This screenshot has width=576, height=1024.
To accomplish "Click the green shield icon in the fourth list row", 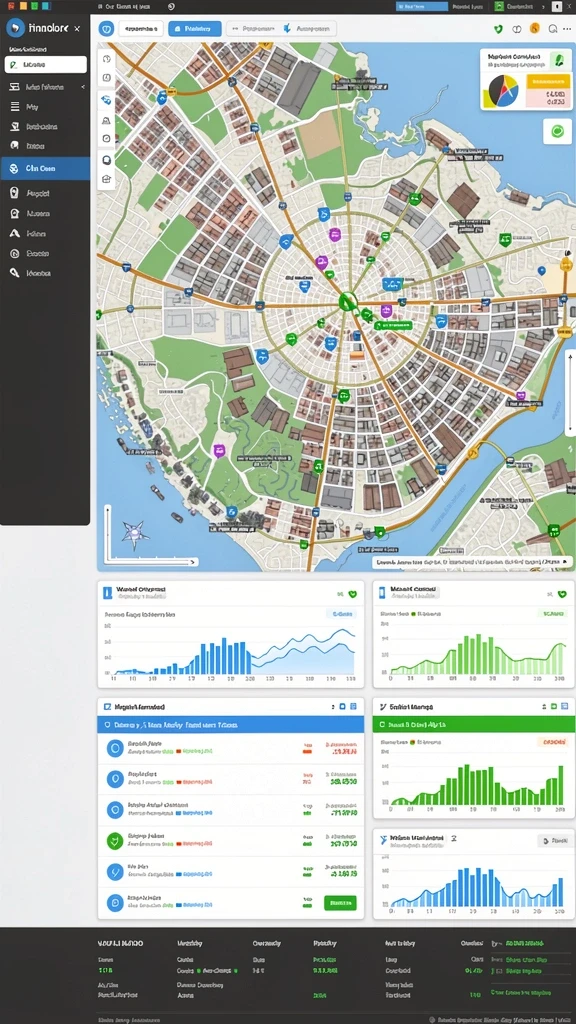I will (x=115, y=840).
